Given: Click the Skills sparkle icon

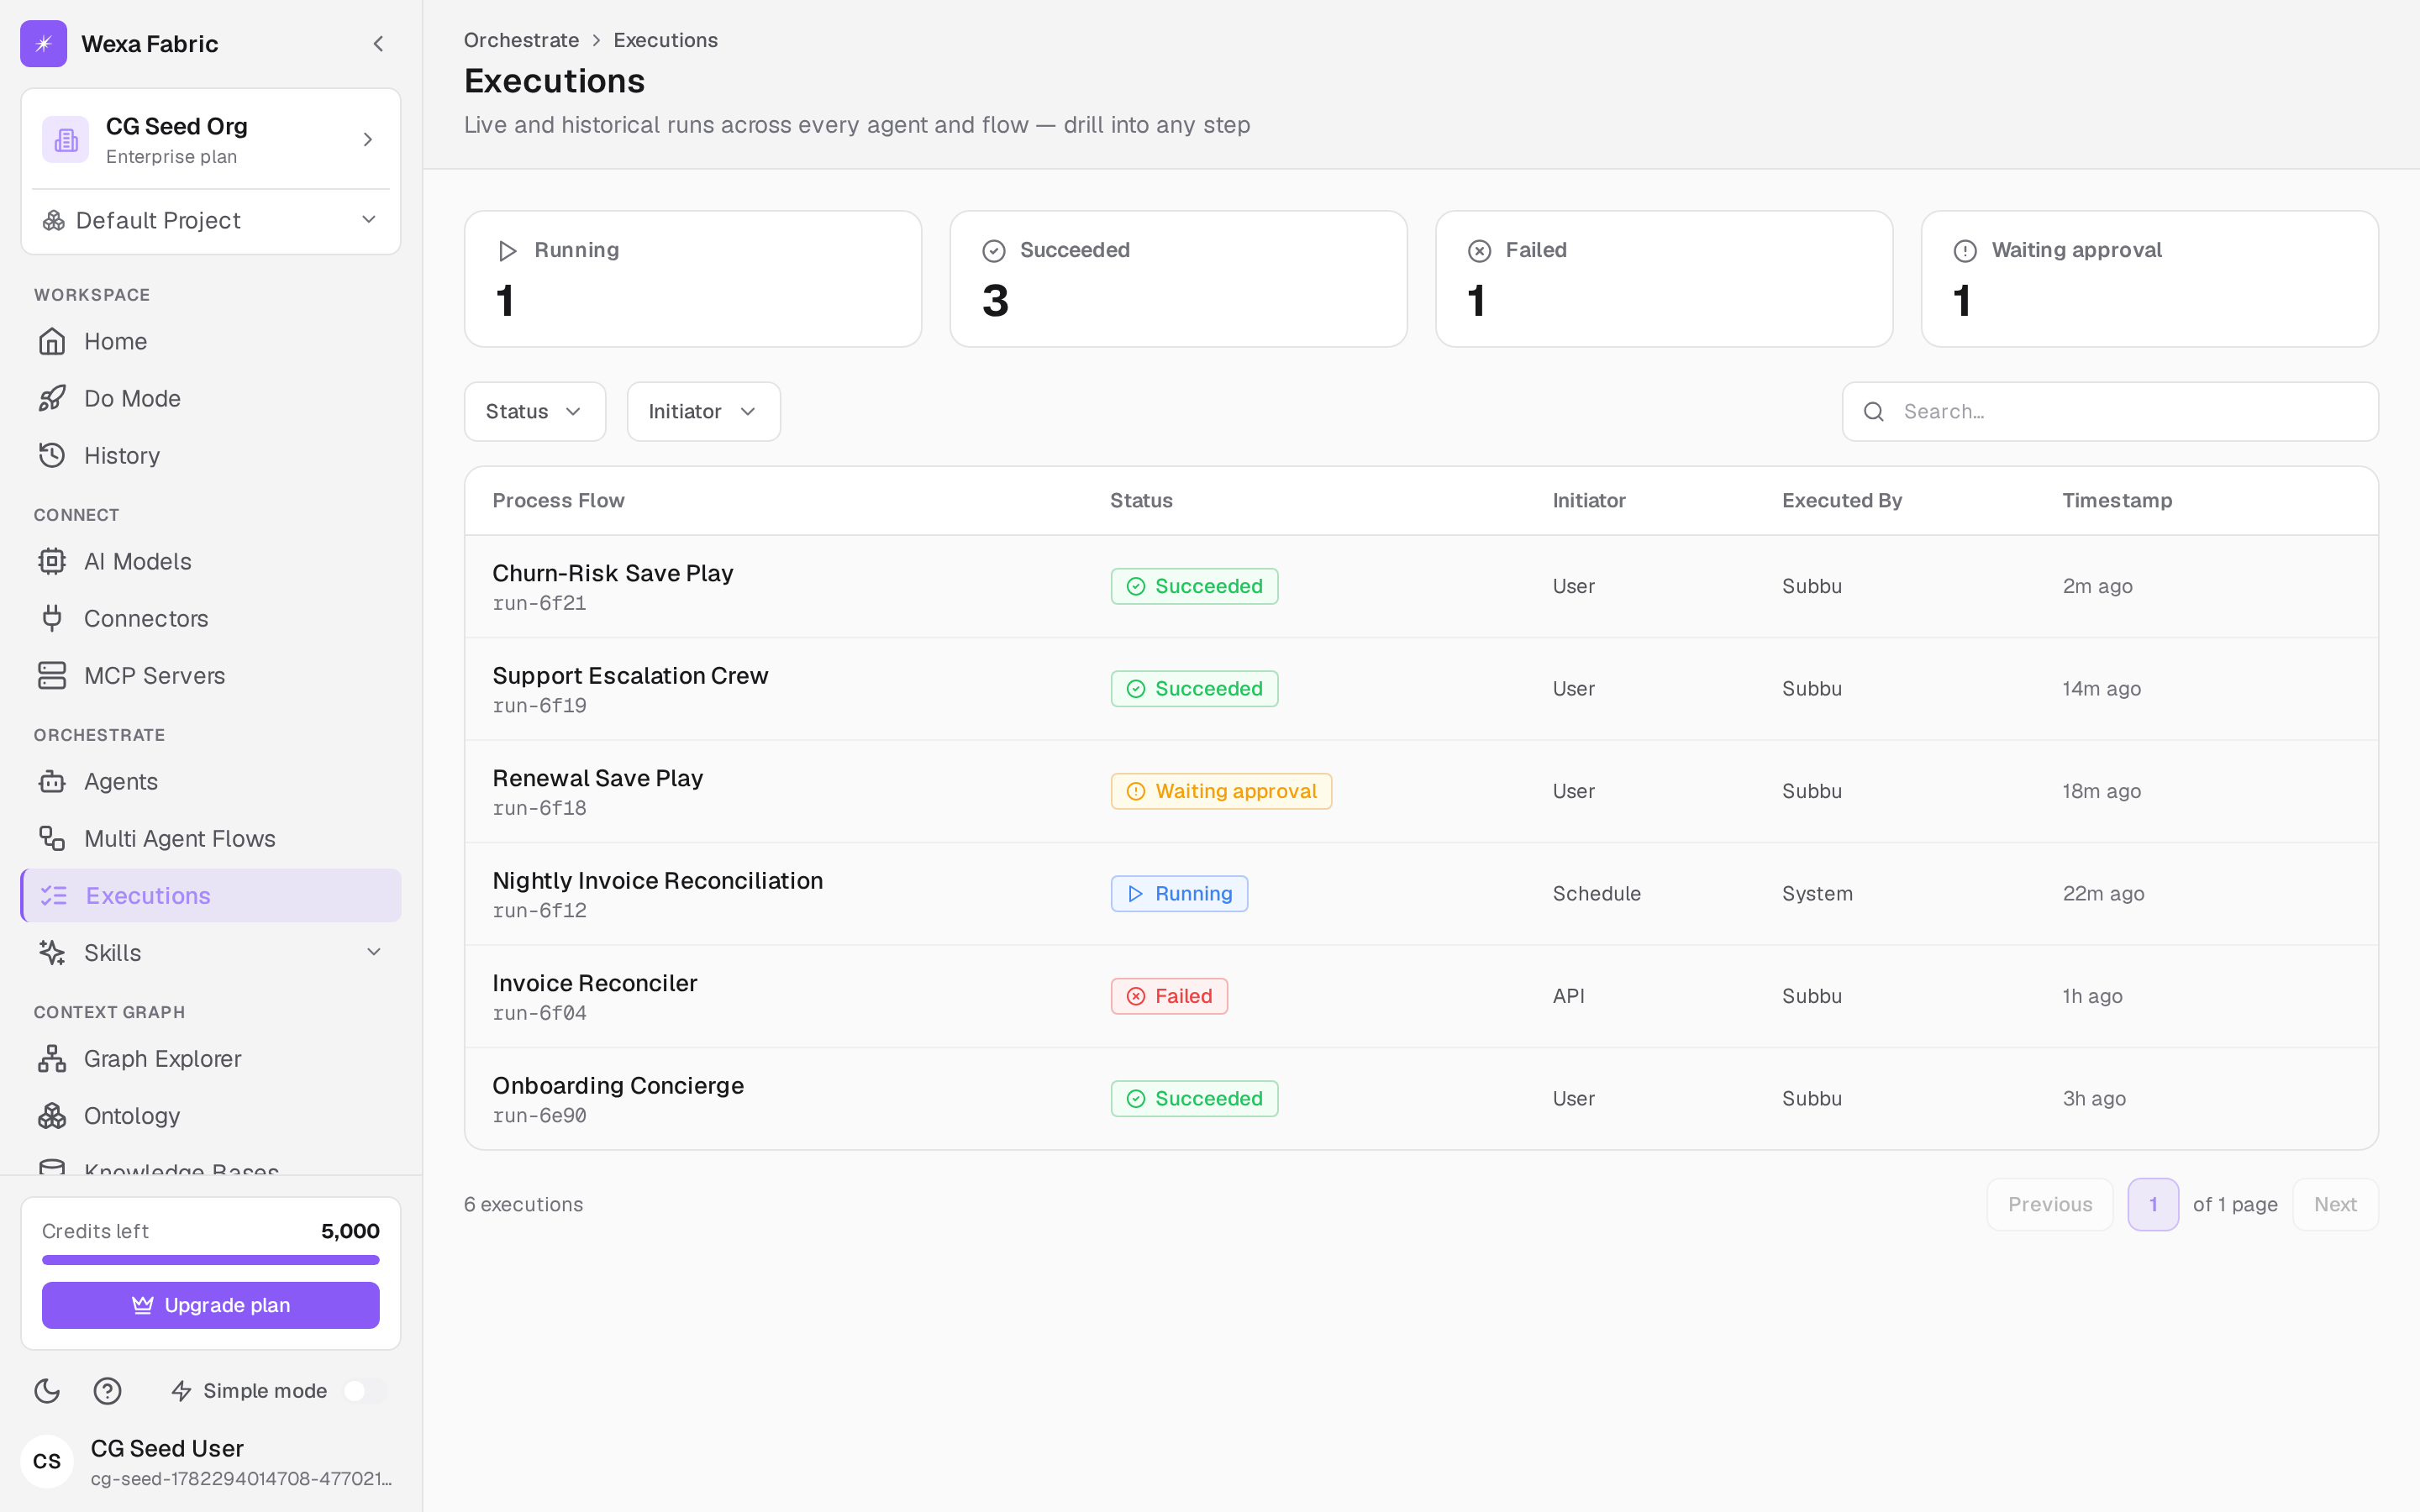Looking at the screenshot, I should click(x=52, y=953).
